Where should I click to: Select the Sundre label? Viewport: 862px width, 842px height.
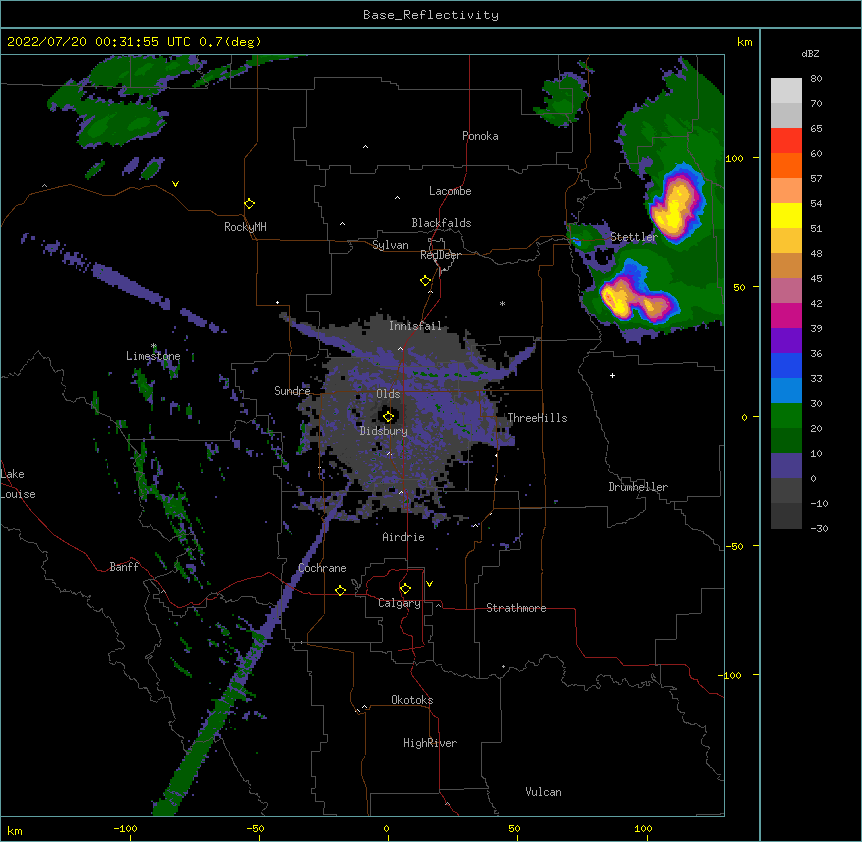click(x=292, y=391)
